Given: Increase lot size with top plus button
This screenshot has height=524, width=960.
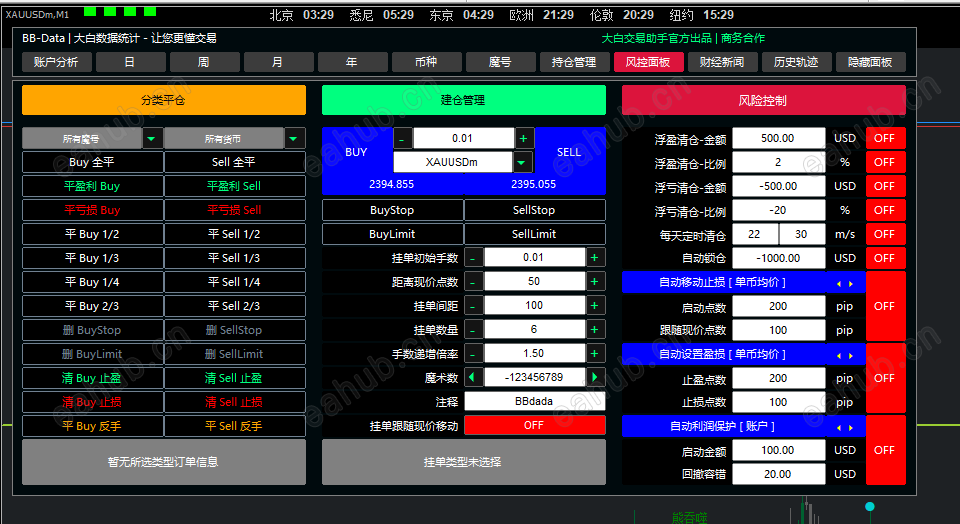Looking at the screenshot, I should (x=523, y=138).
